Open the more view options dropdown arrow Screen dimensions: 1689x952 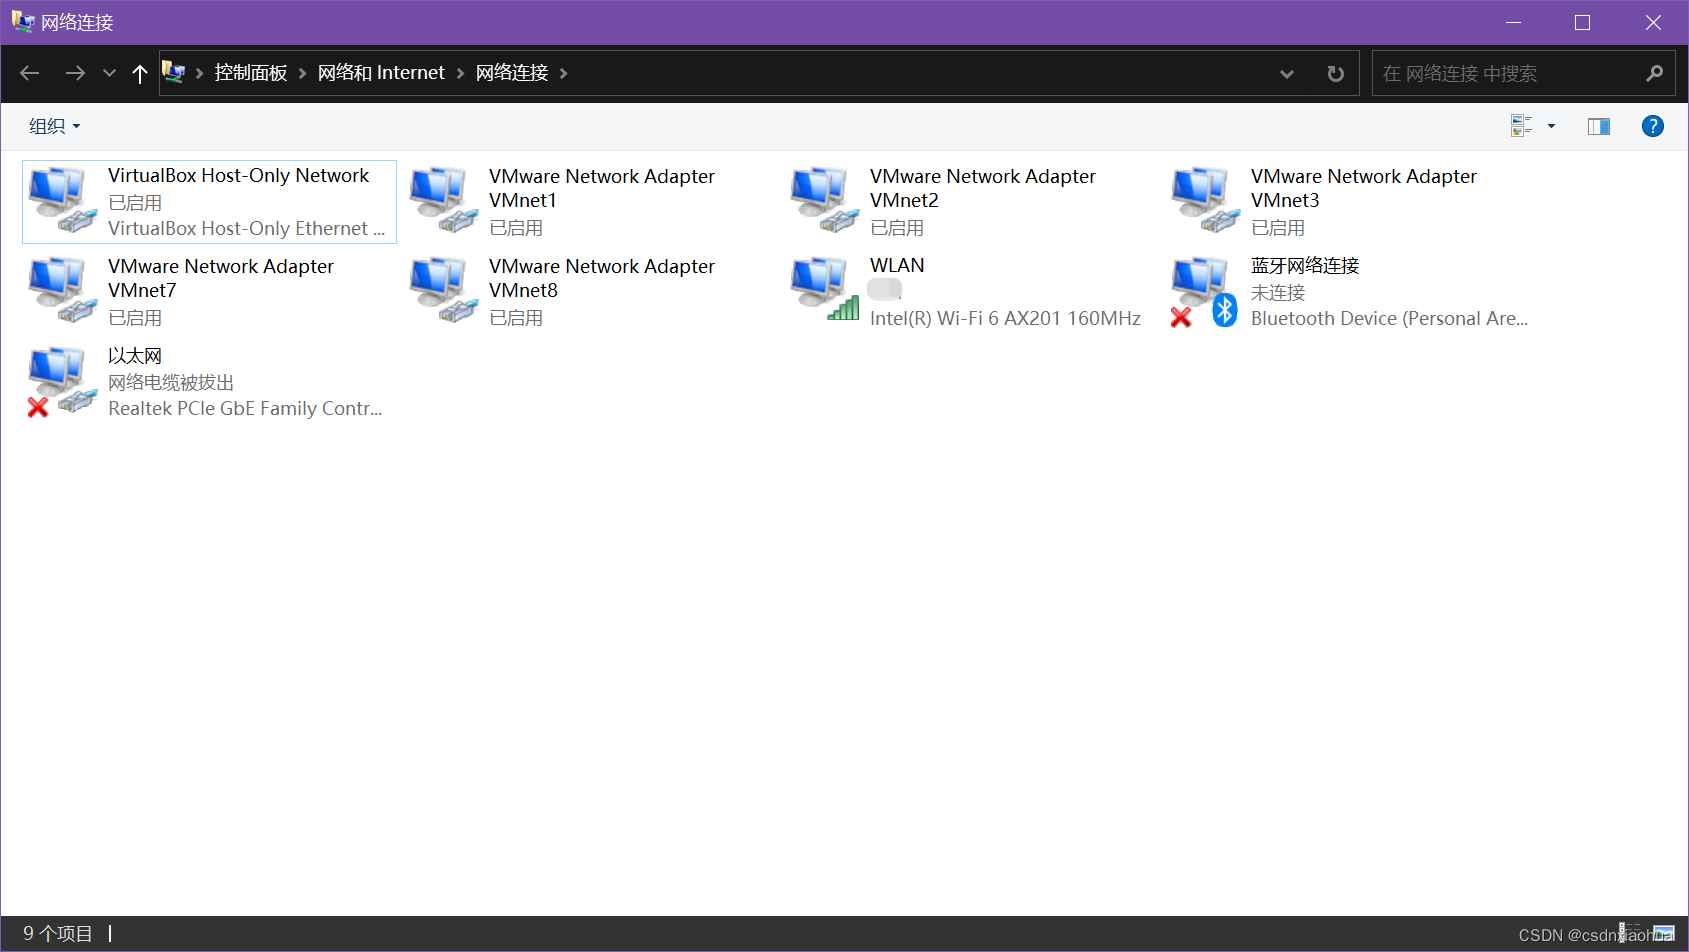(x=1551, y=126)
